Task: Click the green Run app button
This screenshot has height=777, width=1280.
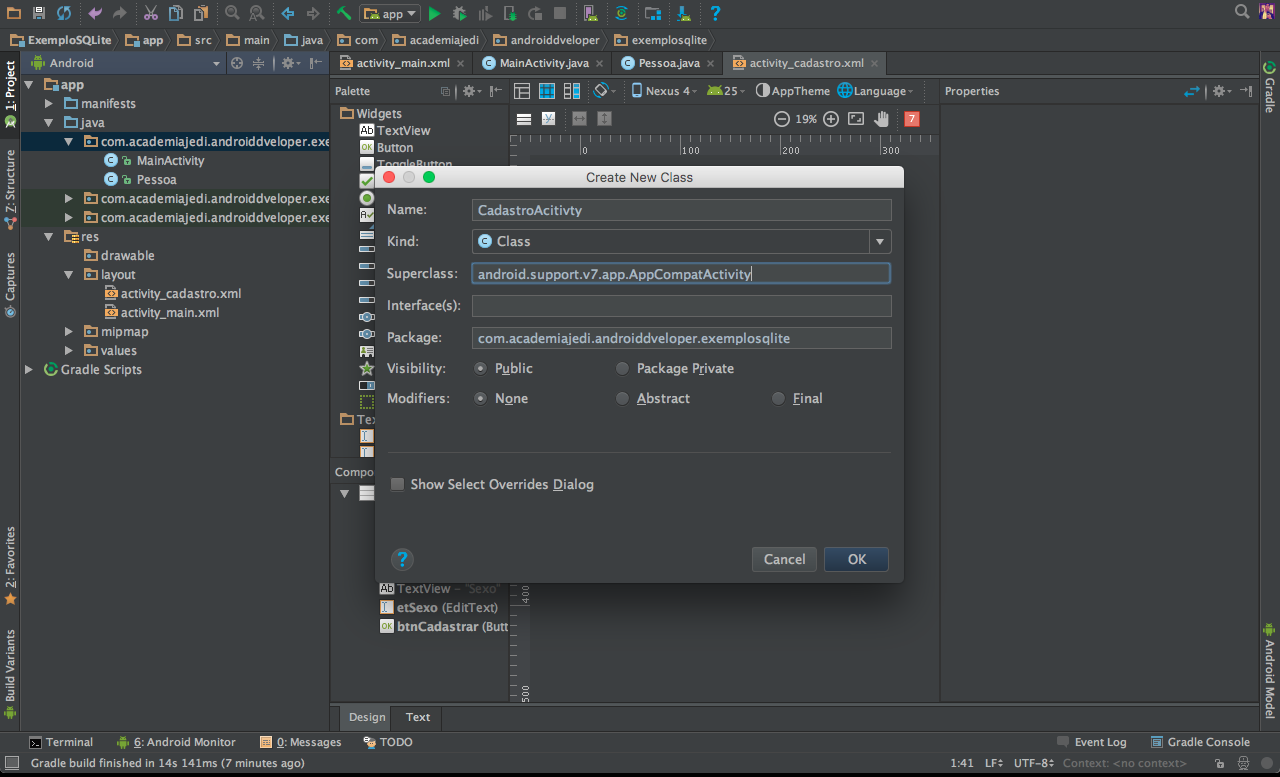Action: click(434, 13)
